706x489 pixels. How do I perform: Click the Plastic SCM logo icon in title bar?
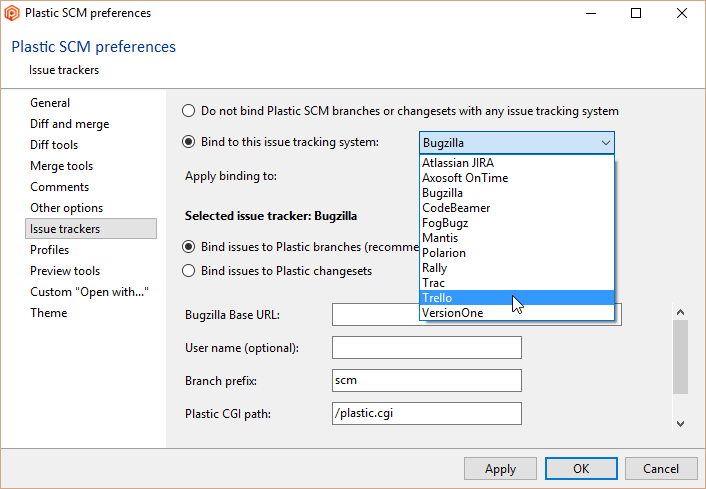pyautogui.click(x=12, y=13)
